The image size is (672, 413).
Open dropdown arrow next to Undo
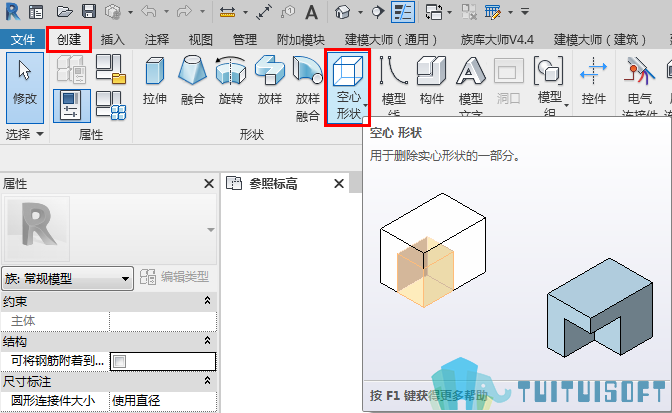coord(166,12)
